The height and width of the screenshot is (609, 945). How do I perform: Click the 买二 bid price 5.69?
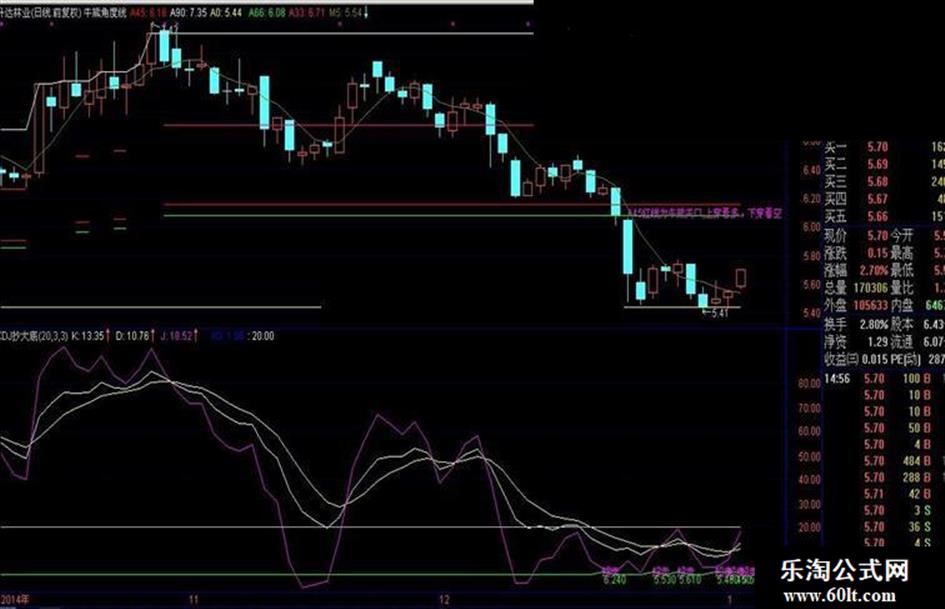point(877,164)
